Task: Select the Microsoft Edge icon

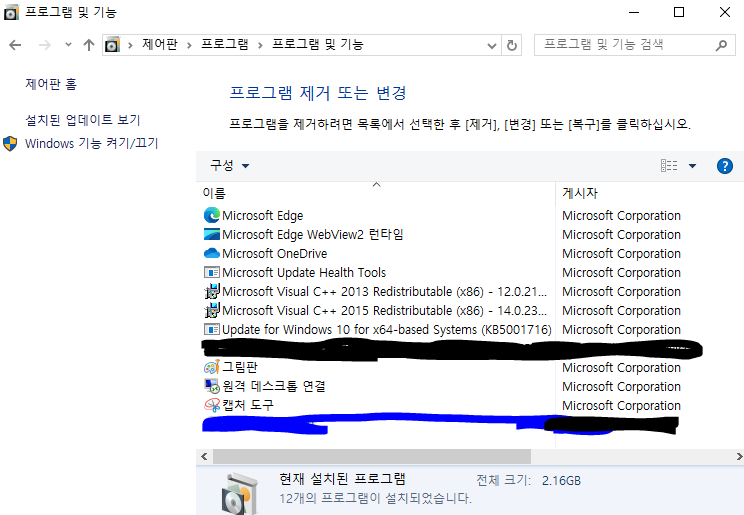Action: (212, 215)
